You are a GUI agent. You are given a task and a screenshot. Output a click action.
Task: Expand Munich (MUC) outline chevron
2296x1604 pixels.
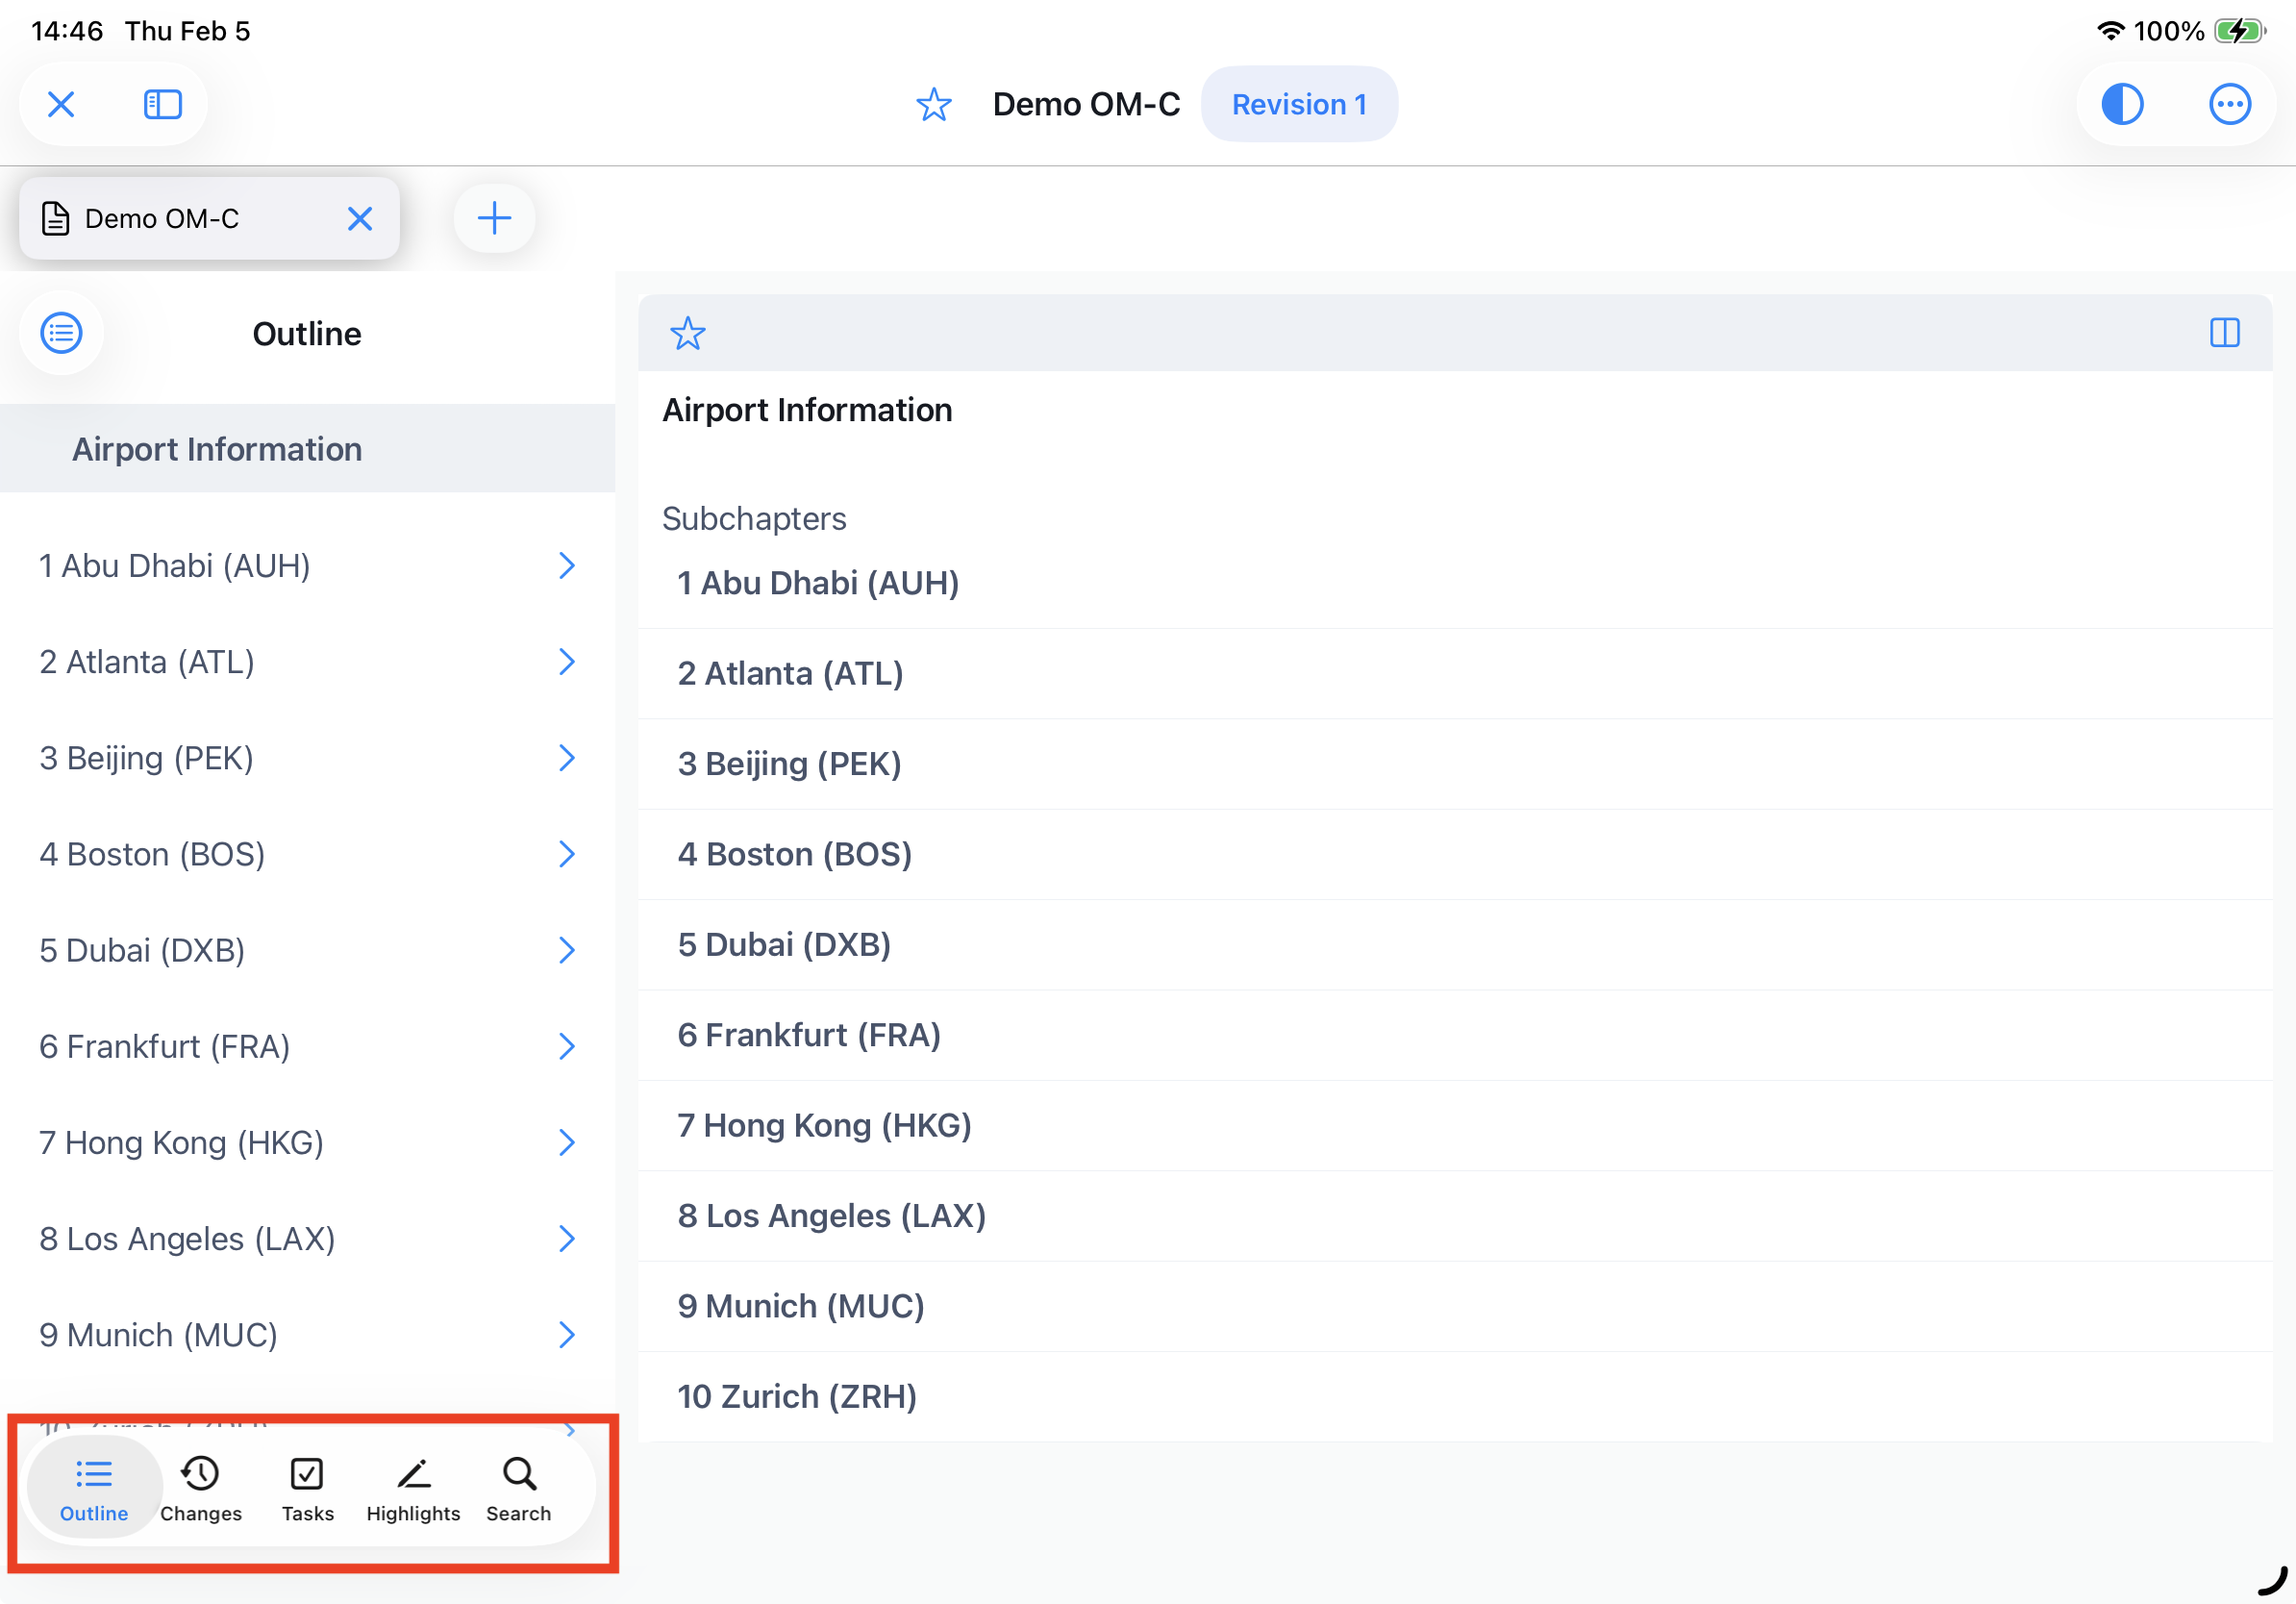click(566, 1334)
